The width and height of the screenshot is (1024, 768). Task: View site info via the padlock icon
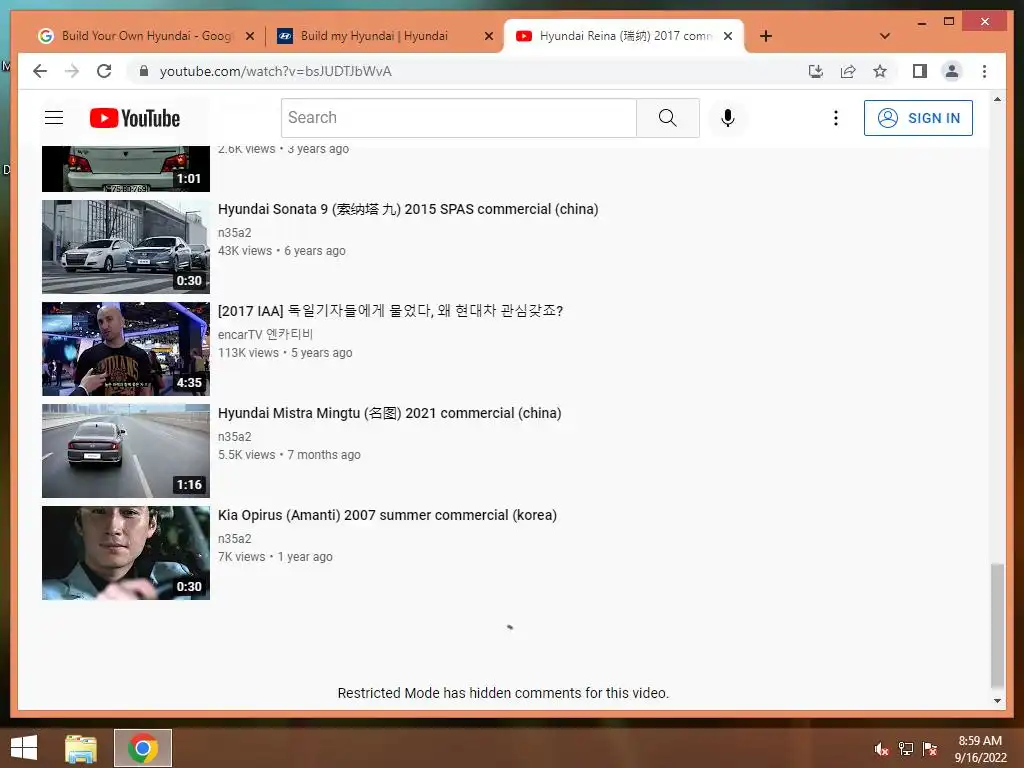[x=144, y=71]
